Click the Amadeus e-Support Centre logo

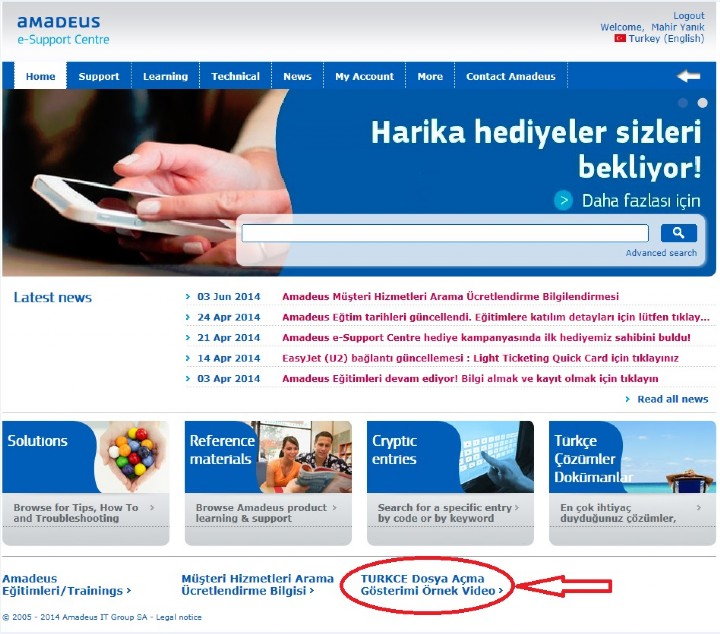click(x=63, y=30)
